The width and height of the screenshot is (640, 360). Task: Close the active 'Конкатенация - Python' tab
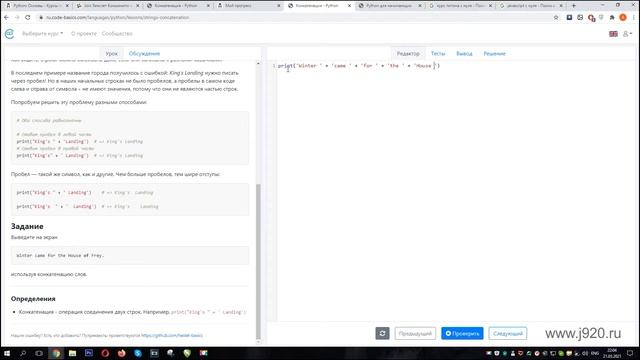coord(349,6)
